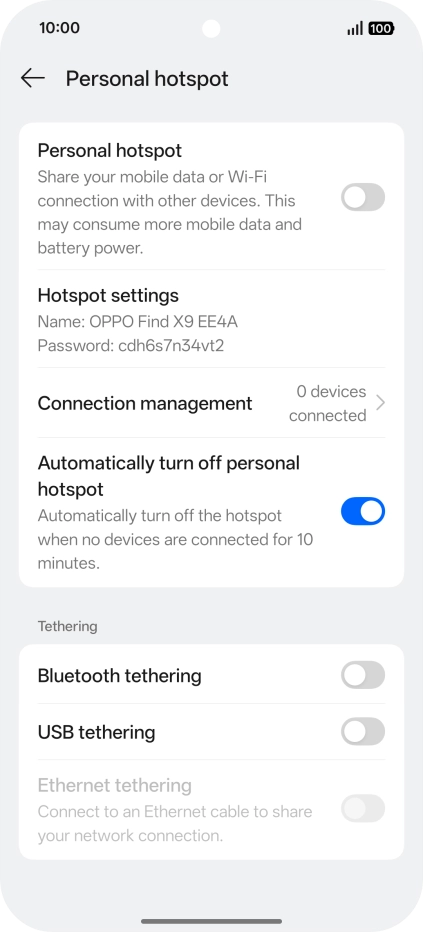The image size is (423, 932).
Task: Tap the battery level indicator
Action: pyautogui.click(x=381, y=28)
